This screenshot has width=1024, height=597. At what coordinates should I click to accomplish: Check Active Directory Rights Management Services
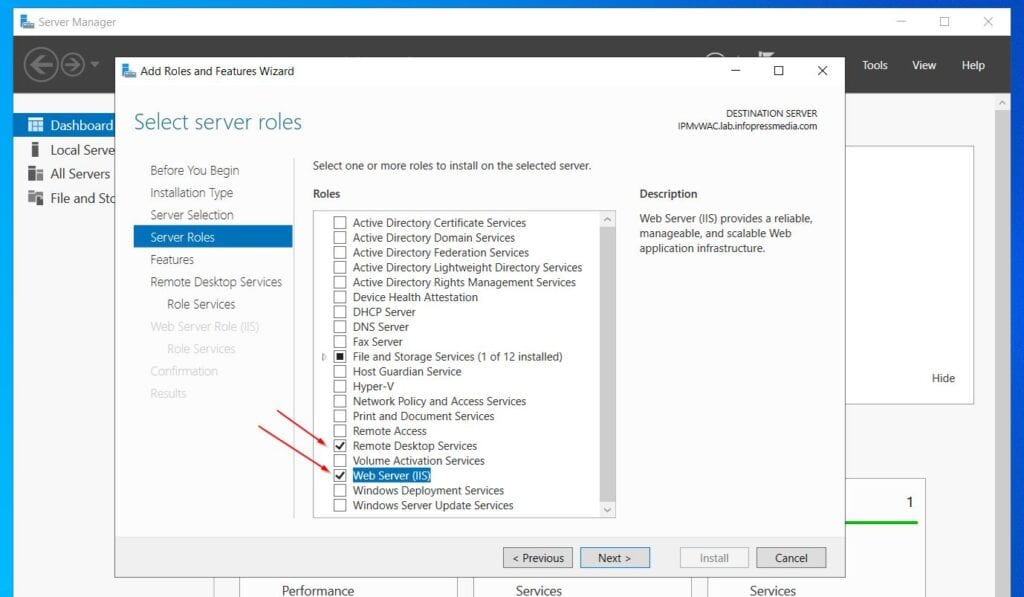point(340,282)
